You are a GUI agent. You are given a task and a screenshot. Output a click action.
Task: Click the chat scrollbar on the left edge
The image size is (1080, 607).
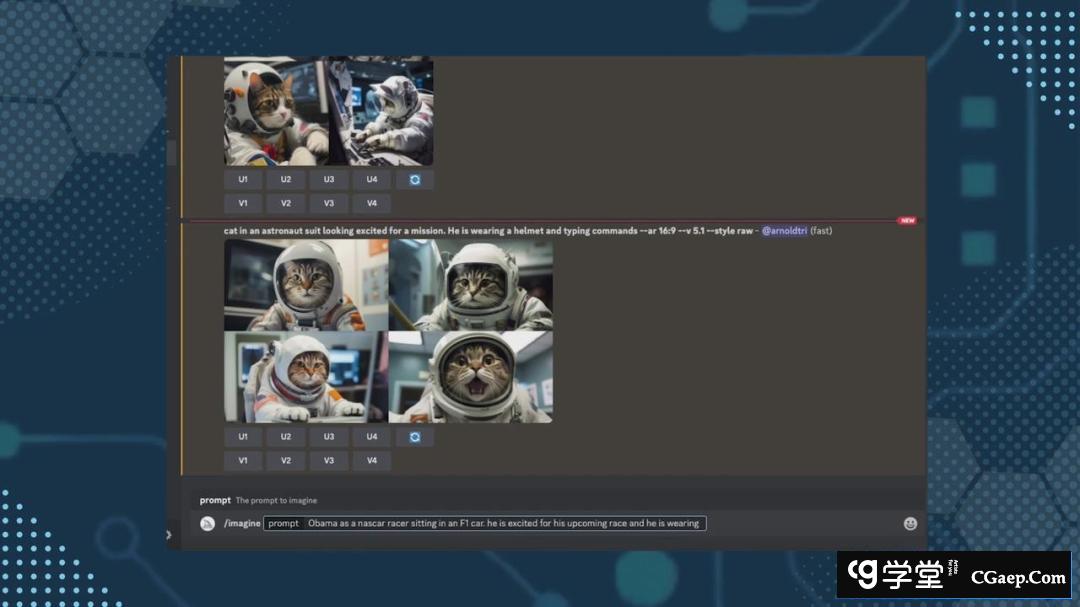click(171, 152)
